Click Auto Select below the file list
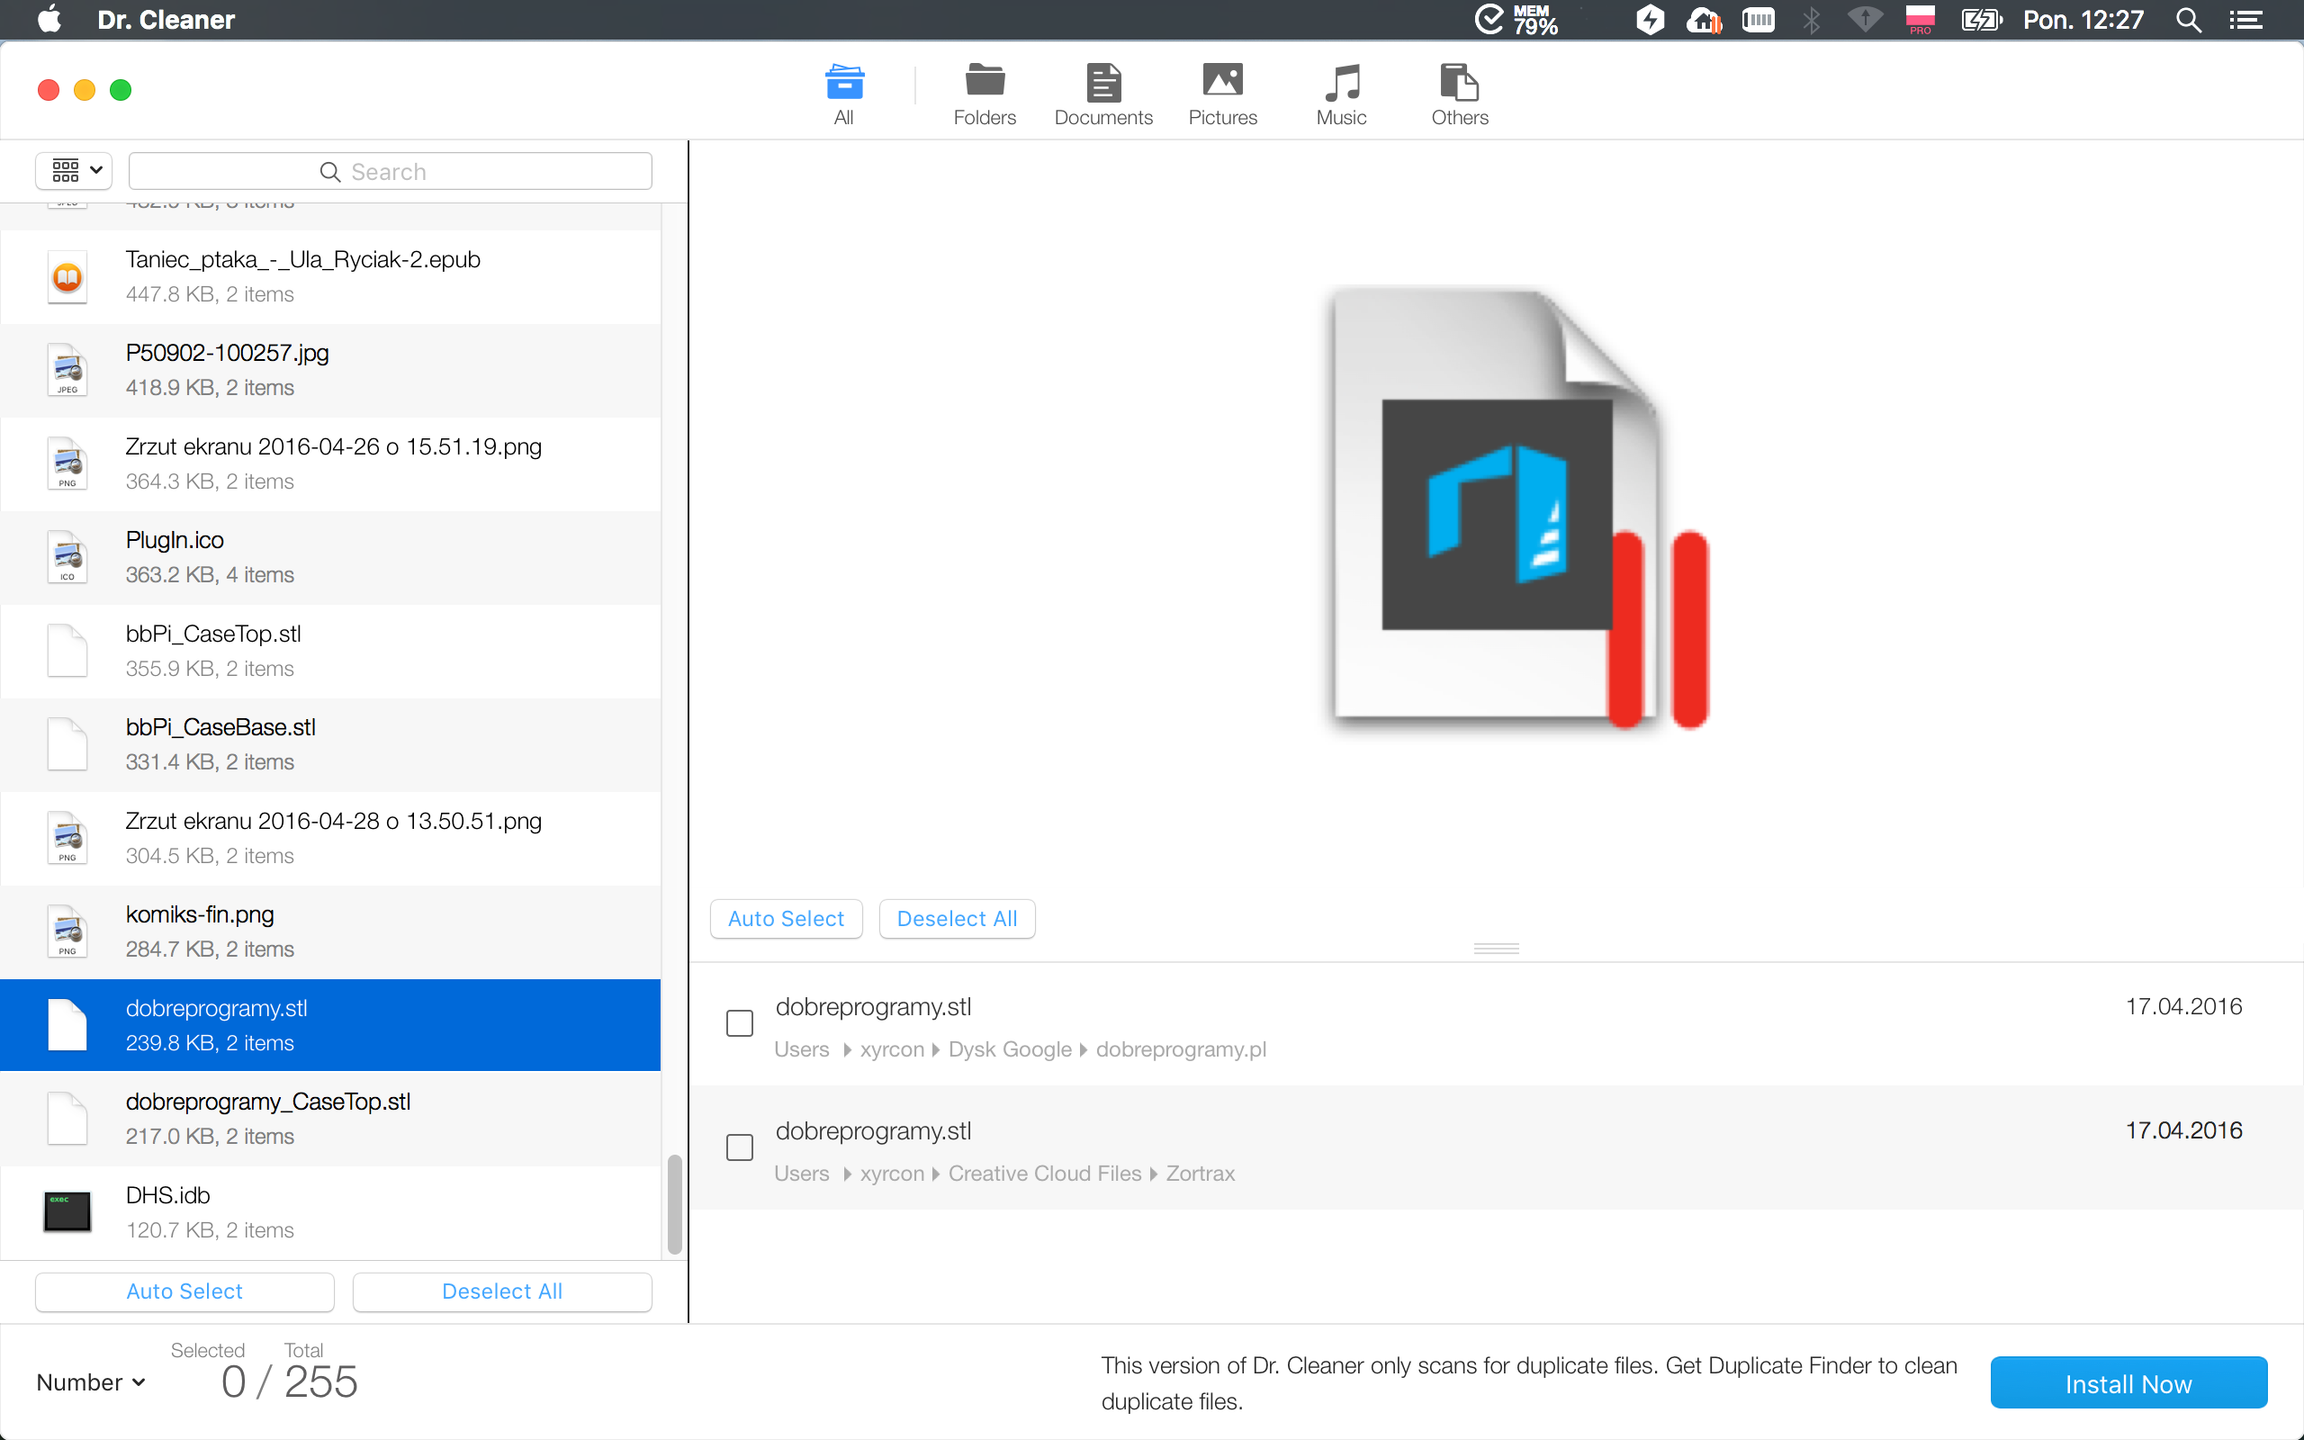 click(185, 1291)
